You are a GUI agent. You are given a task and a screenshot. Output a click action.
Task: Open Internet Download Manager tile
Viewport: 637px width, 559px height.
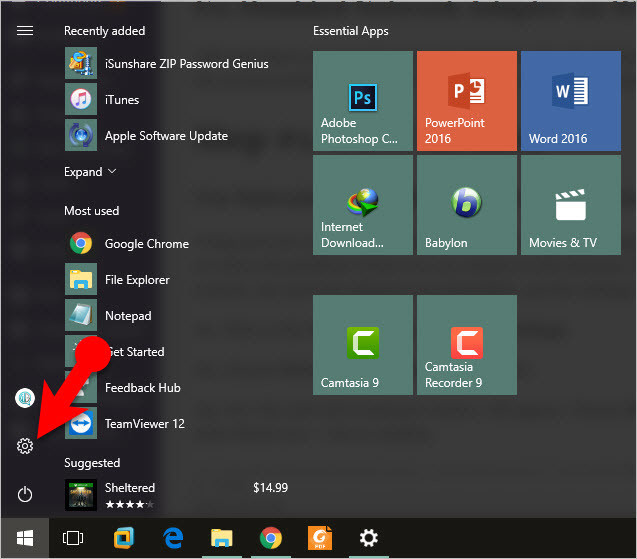pos(363,205)
